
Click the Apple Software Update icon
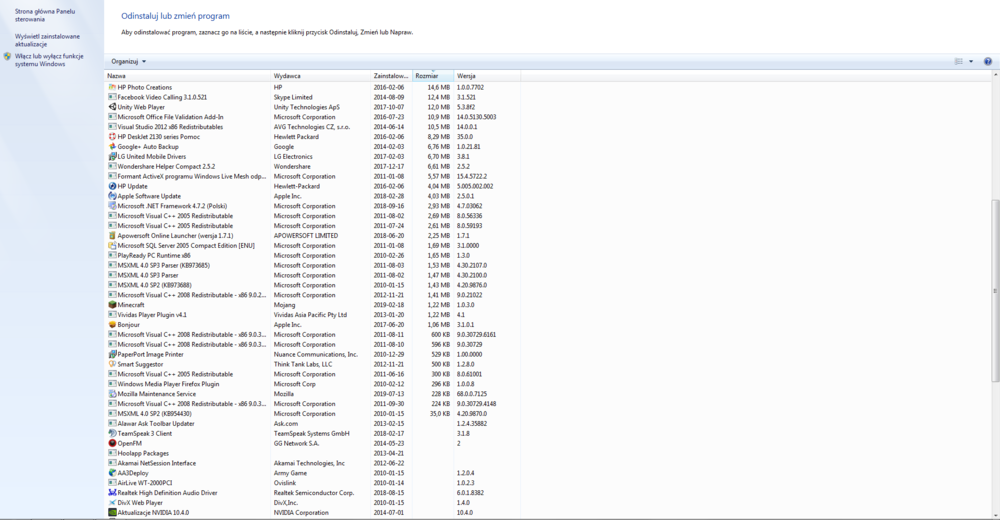[112, 196]
